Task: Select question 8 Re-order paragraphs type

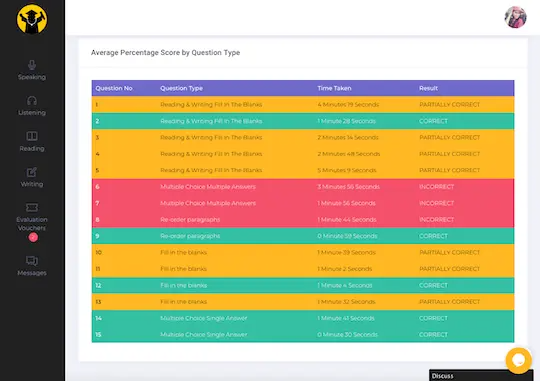Action: pos(190,220)
